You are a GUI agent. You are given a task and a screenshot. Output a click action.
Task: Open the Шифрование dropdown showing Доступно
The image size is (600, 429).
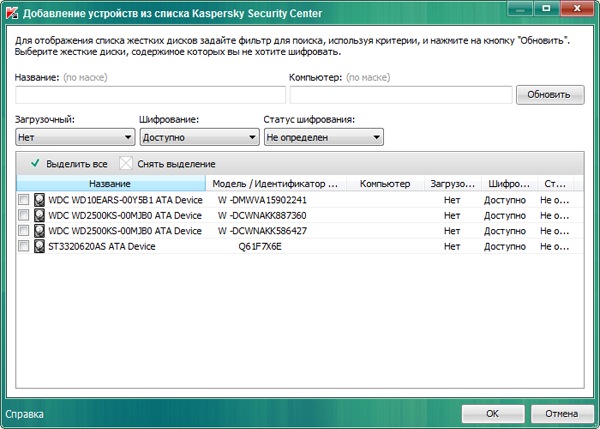coord(199,137)
